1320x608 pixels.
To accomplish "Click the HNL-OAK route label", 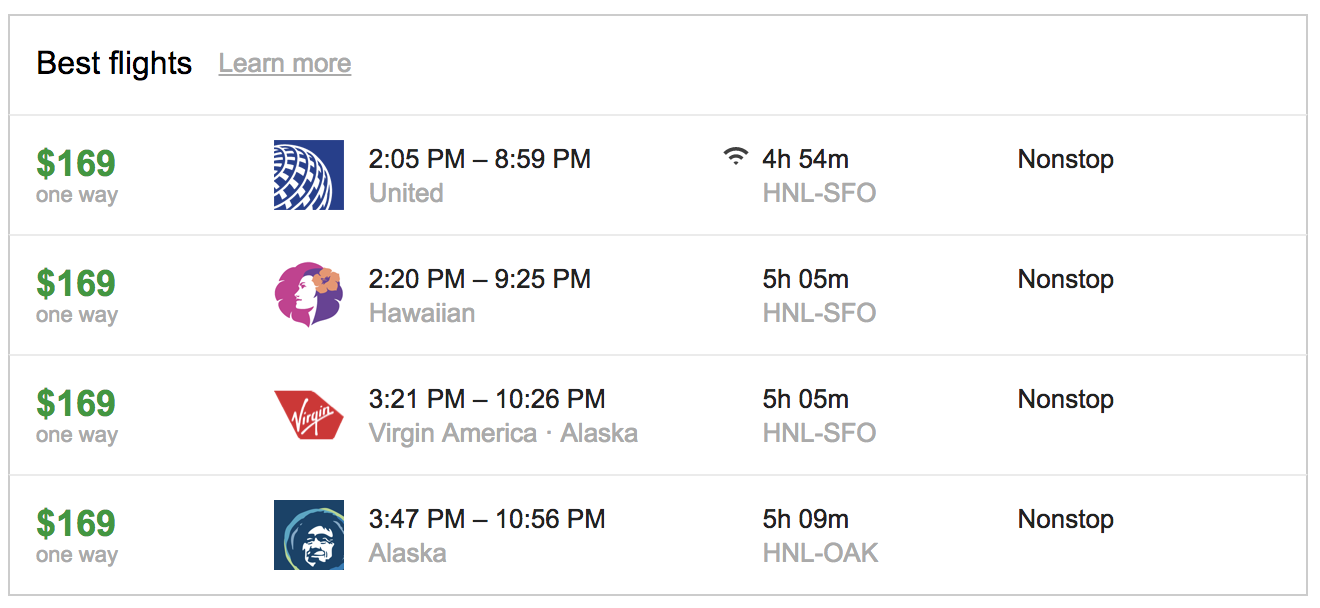I will (x=821, y=553).
